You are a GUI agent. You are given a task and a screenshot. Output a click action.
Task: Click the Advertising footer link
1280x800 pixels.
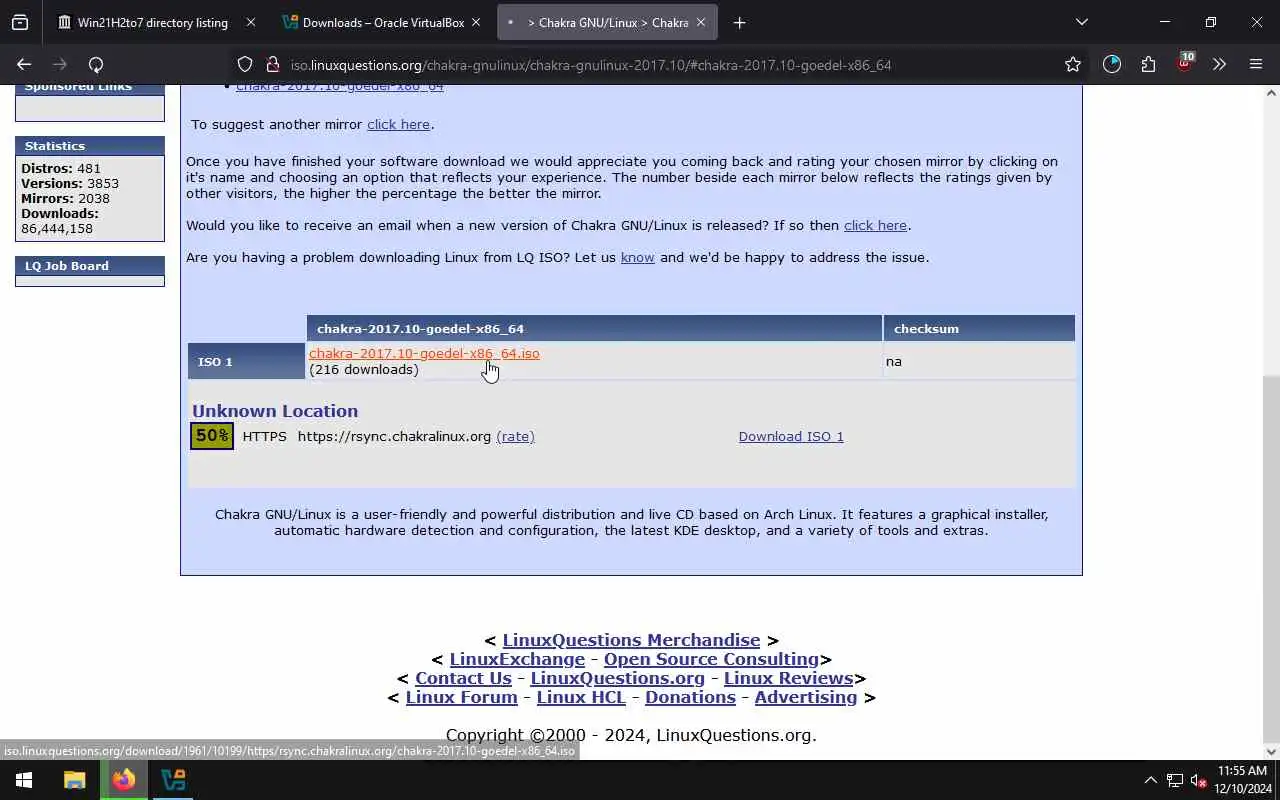[805, 697]
